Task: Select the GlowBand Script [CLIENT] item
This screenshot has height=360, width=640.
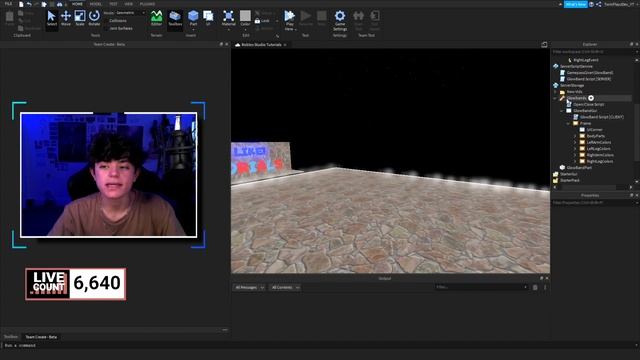Action: [602, 117]
